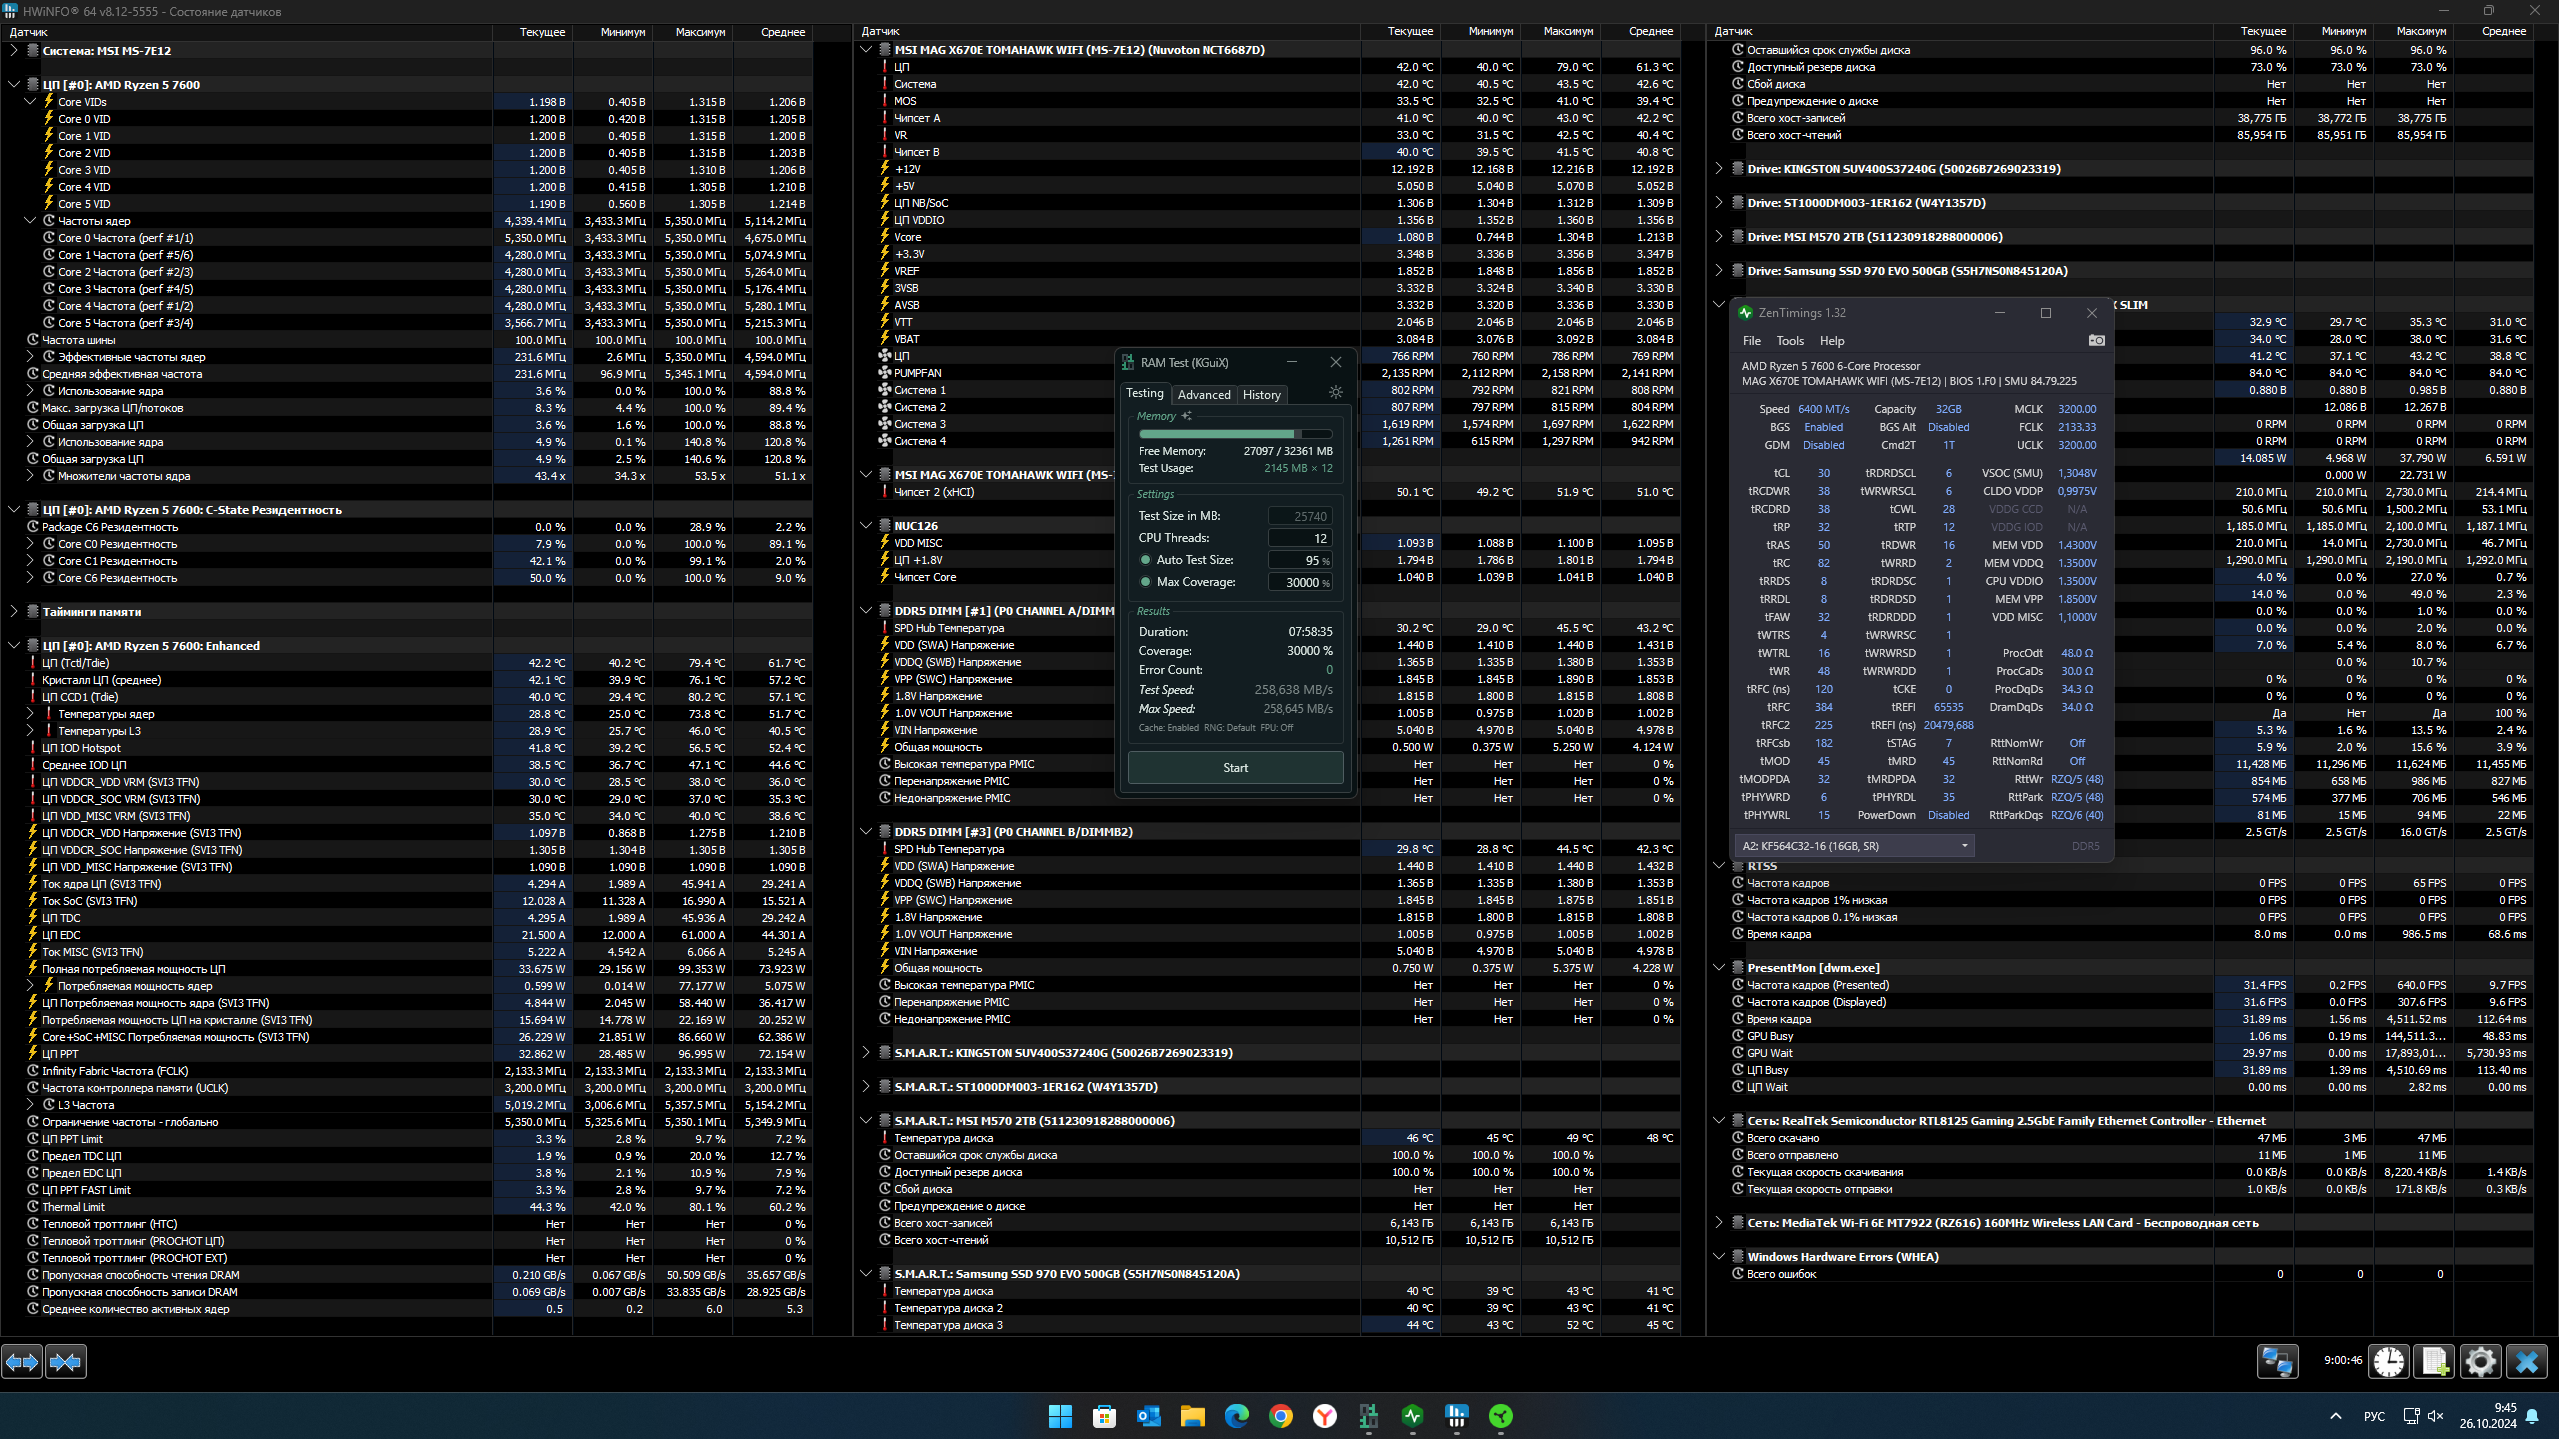Switch to the Advanced tab in RAM Test
Viewport: 2559px width, 1439px height.
pyautogui.click(x=1203, y=395)
